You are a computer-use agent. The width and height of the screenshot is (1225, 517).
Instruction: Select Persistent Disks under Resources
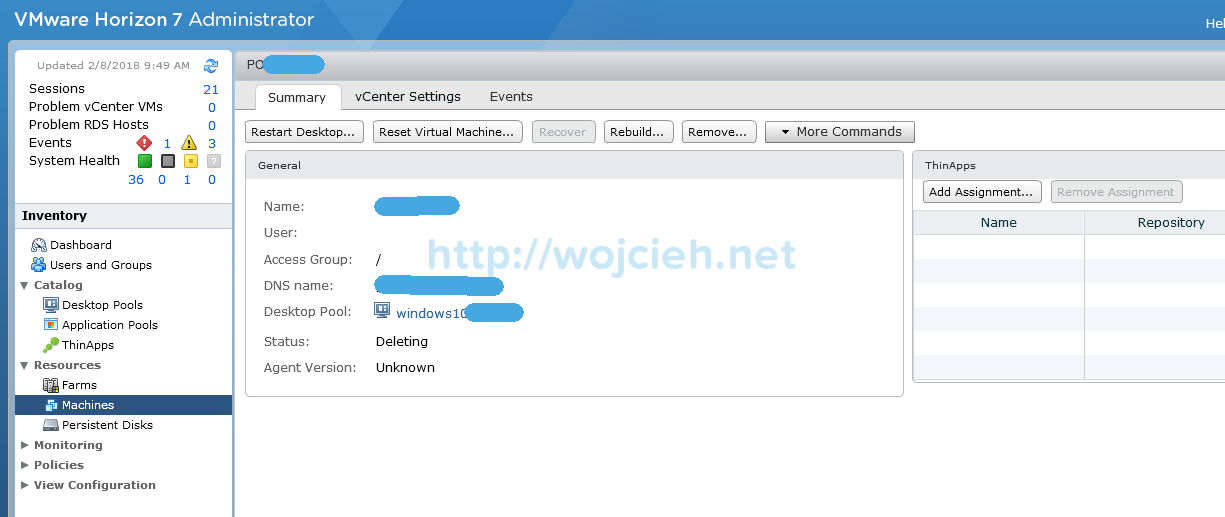pos(107,425)
